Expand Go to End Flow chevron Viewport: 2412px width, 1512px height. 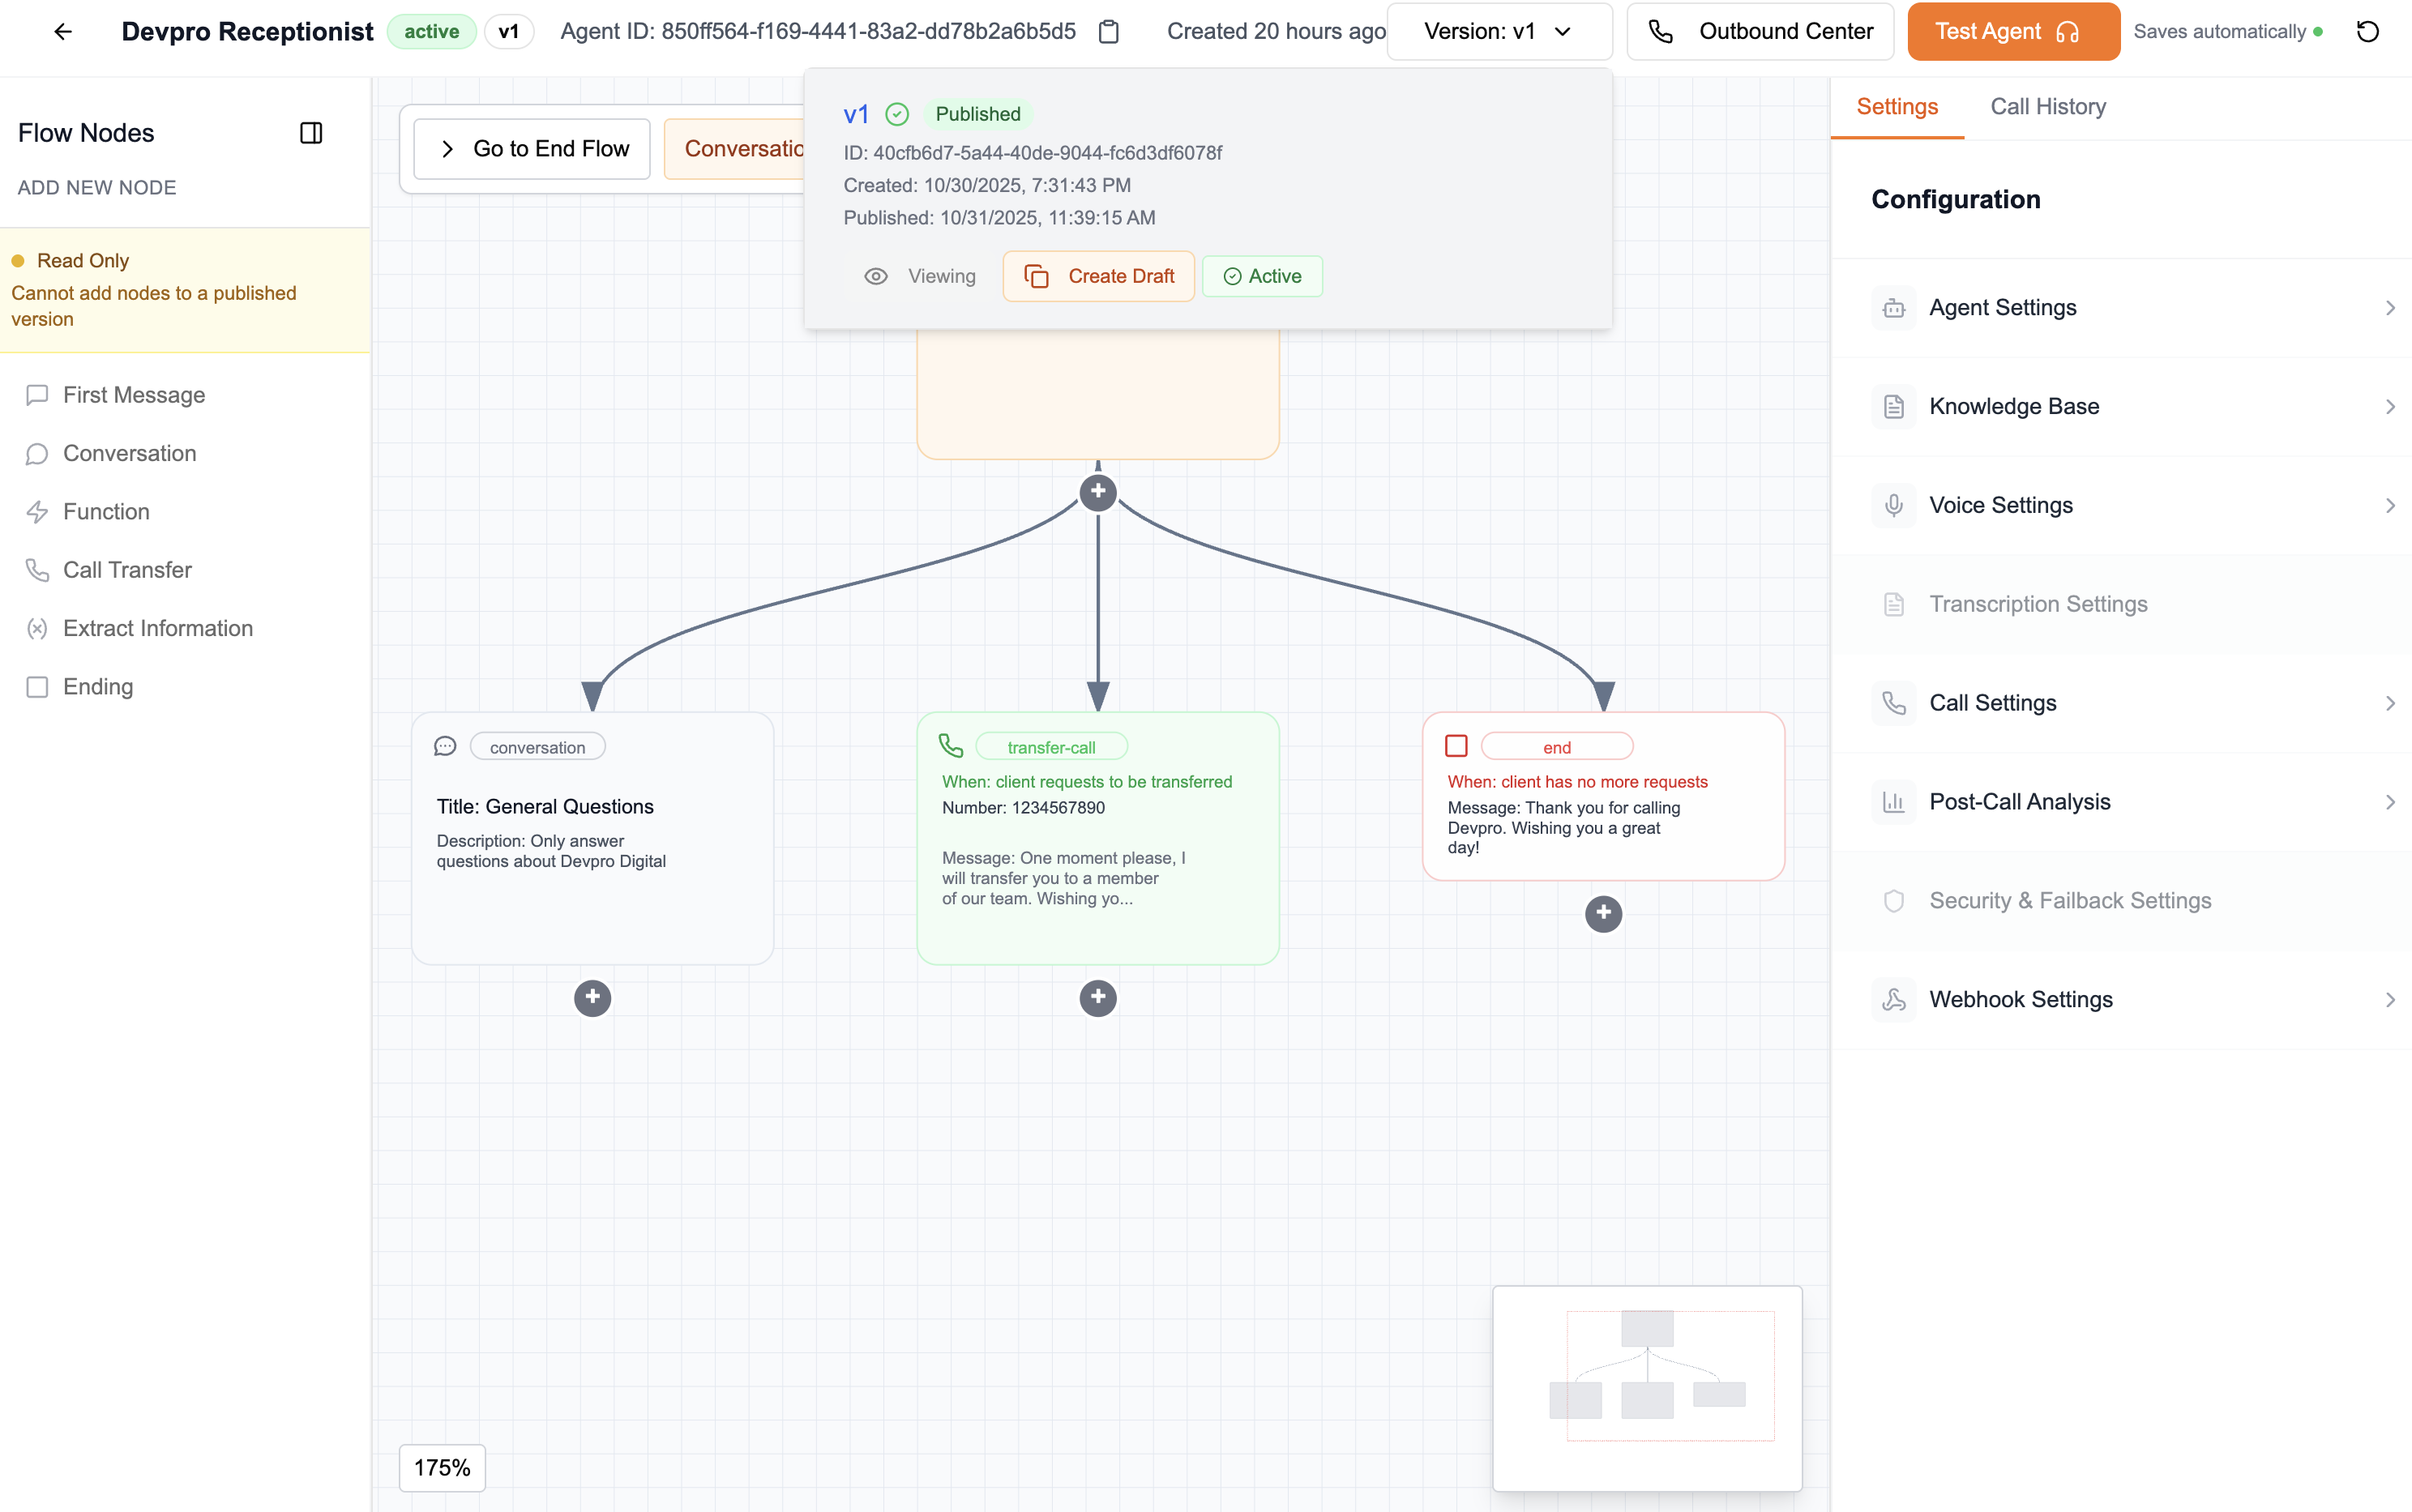[x=448, y=149]
